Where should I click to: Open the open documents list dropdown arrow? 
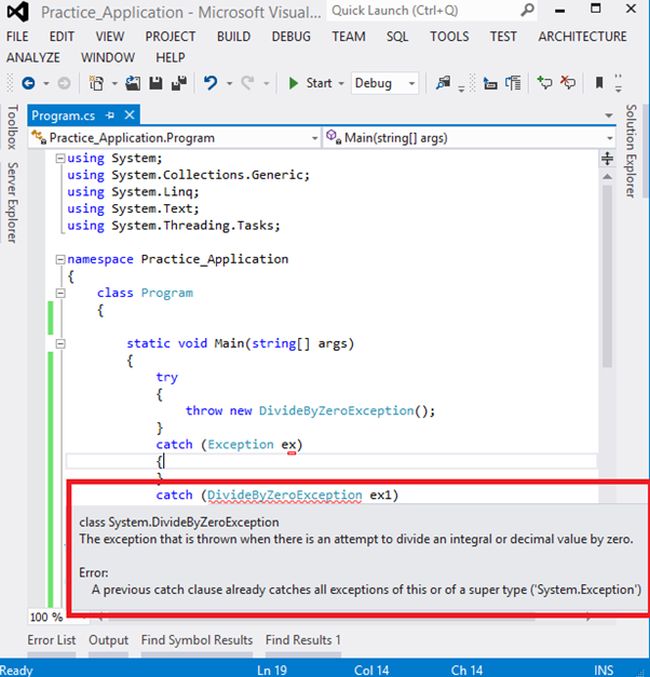point(609,115)
